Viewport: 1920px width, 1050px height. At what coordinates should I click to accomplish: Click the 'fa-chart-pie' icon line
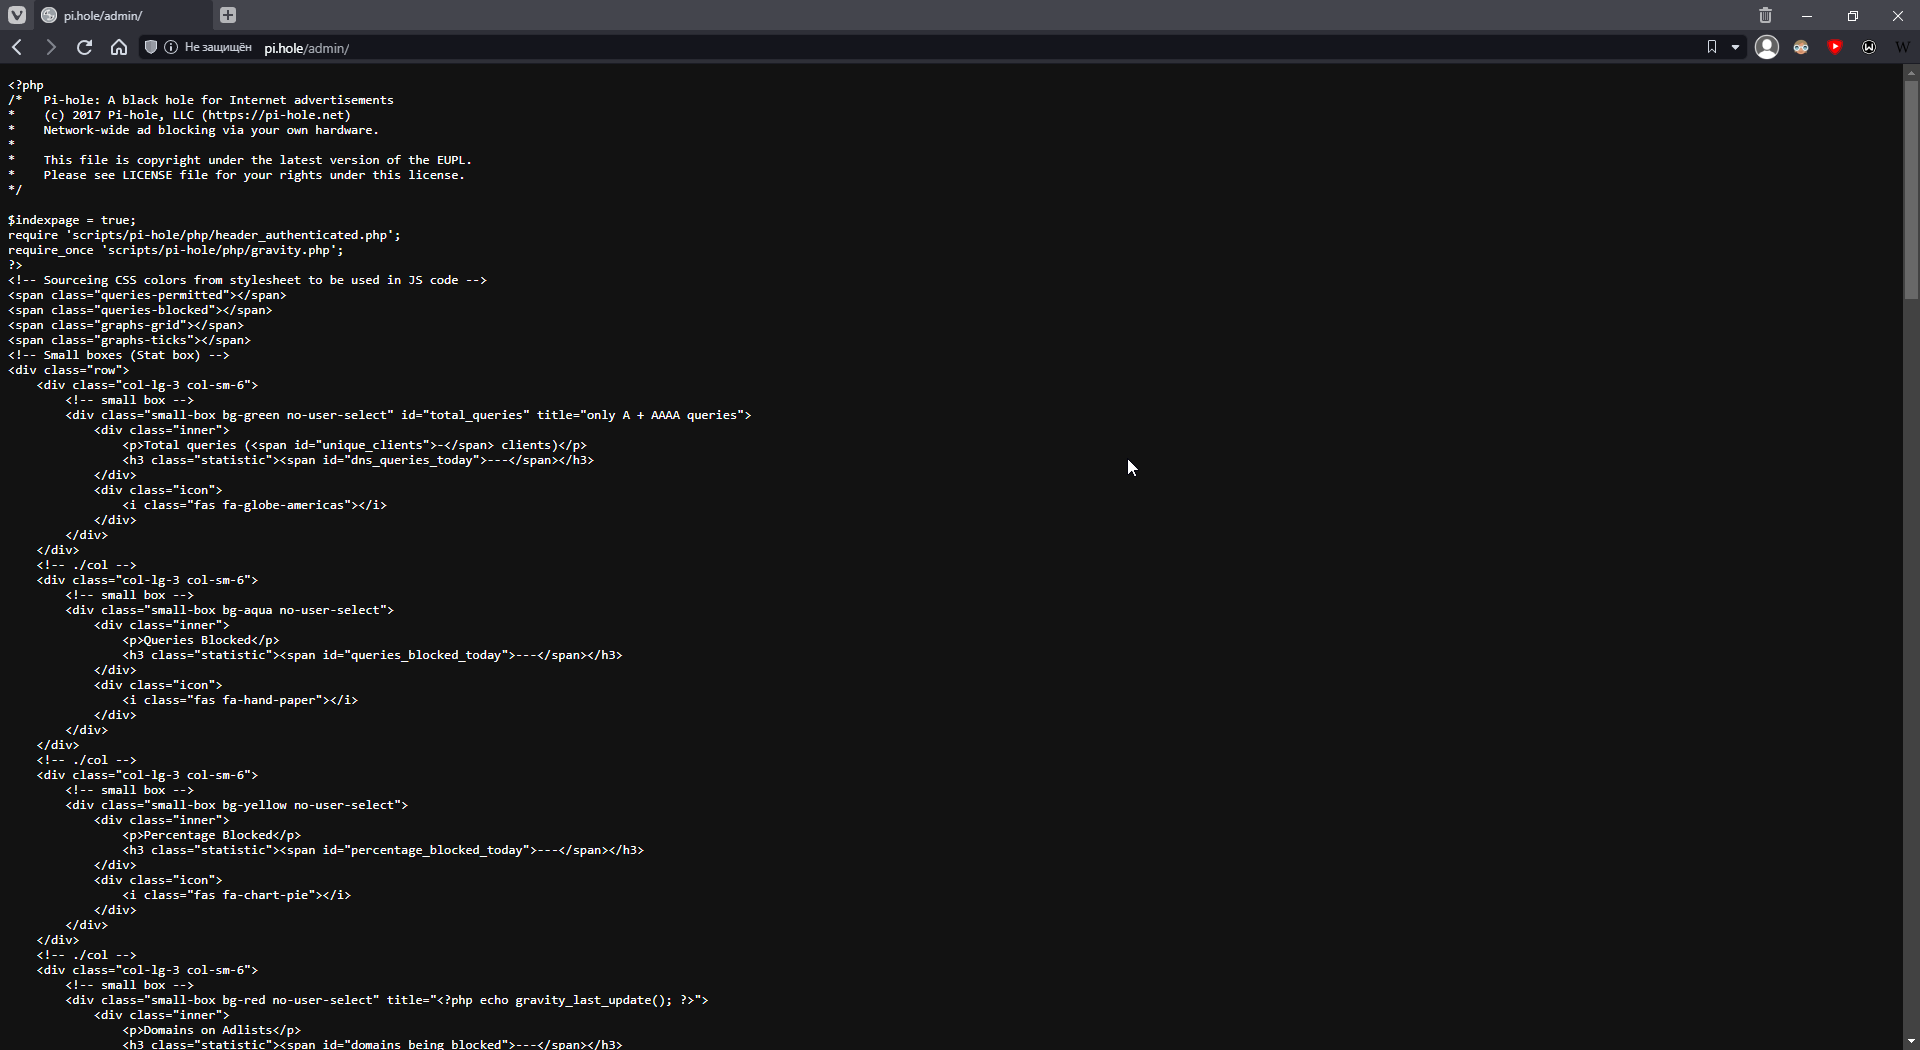pos(237,895)
